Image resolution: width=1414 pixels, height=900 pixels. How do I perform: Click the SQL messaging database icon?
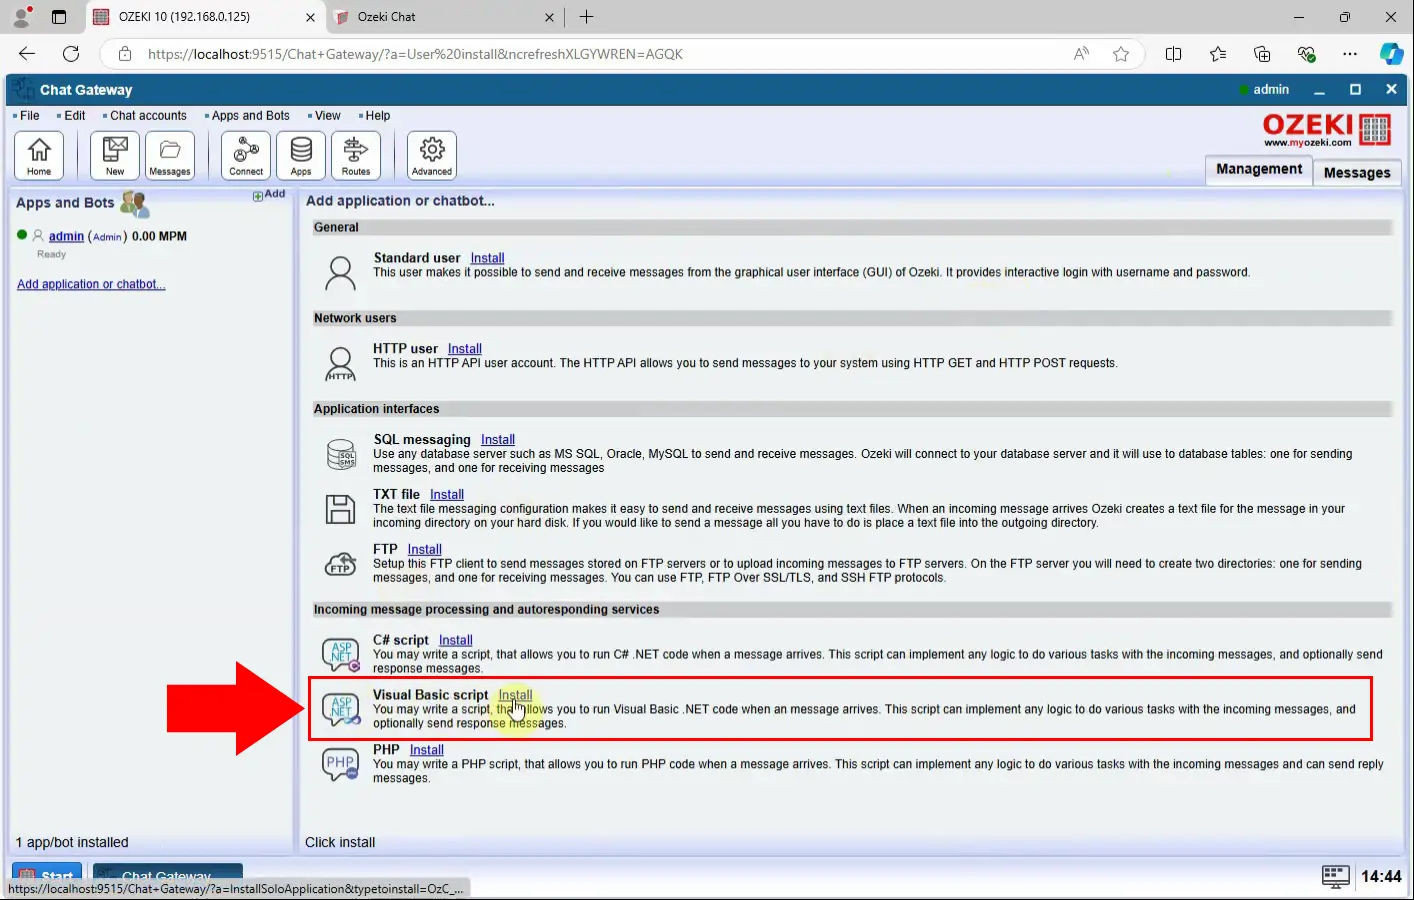point(341,454)
